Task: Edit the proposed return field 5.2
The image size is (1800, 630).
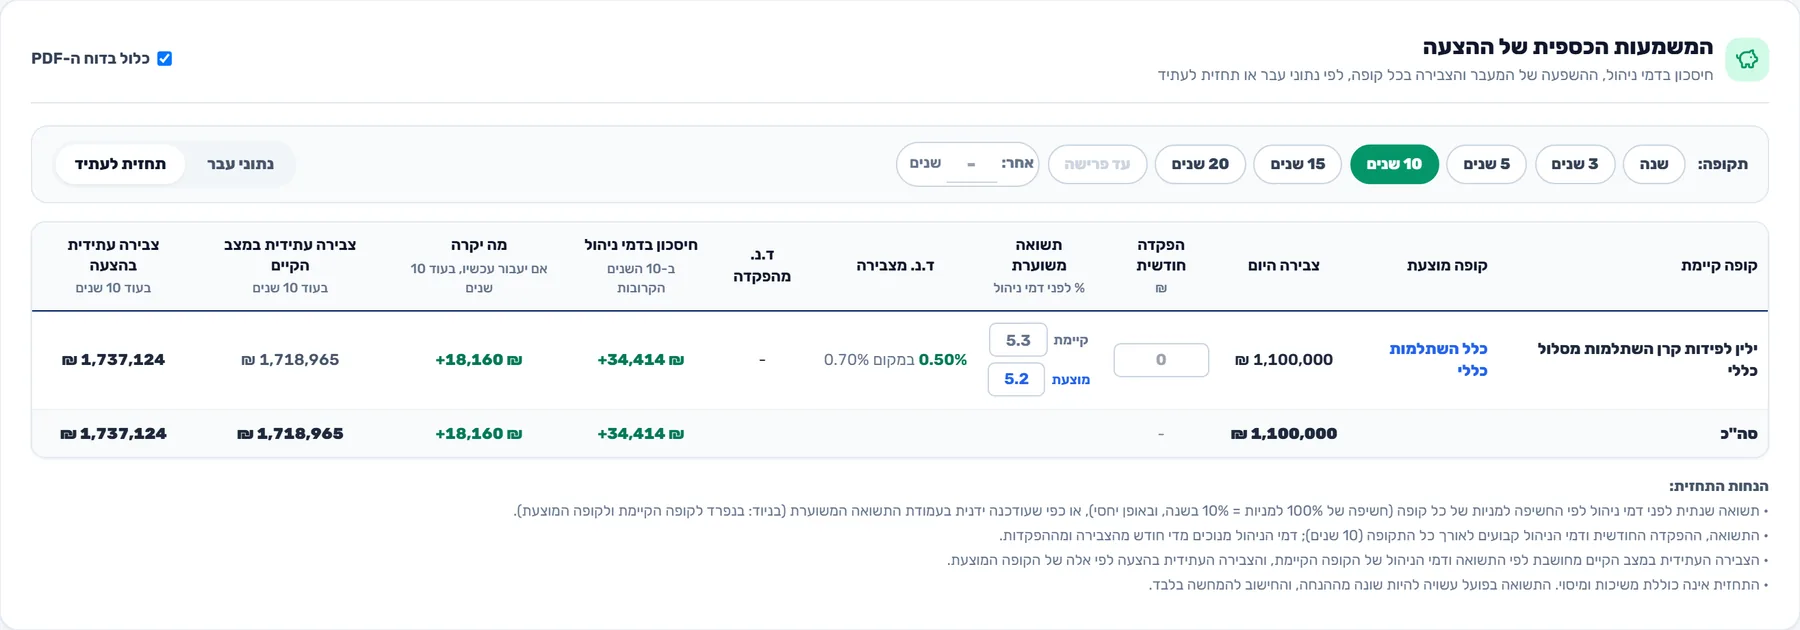Action: point(1016,379)
